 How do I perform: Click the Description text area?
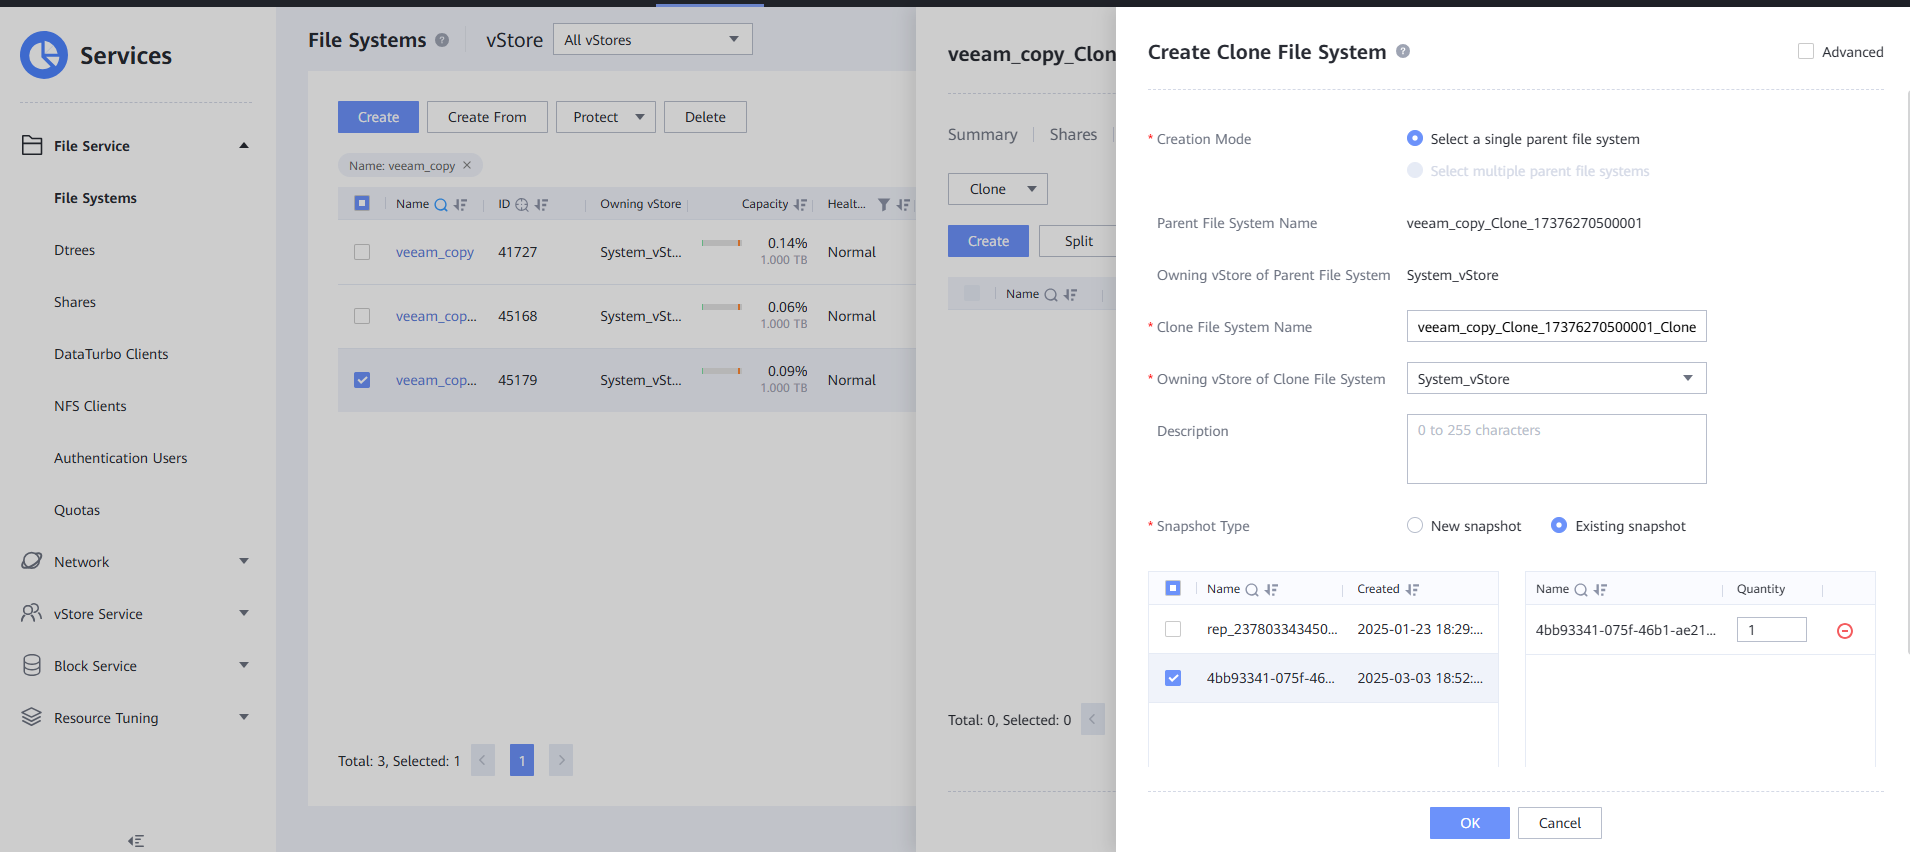[1556, 450]
